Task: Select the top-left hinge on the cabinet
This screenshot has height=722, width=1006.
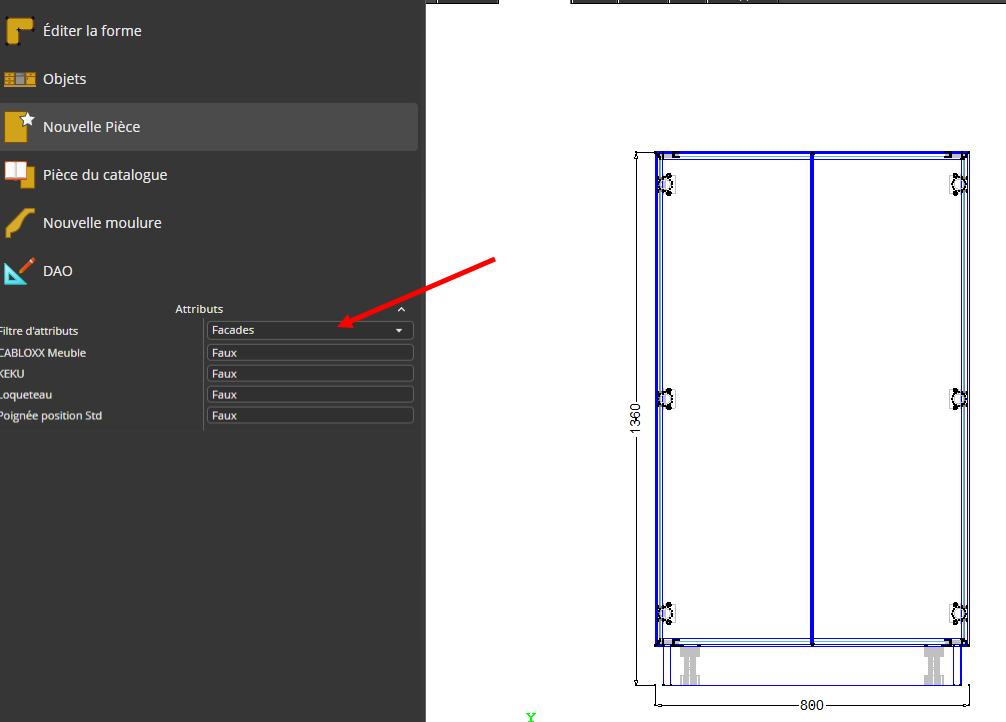Action: pyautogui.click(x=666, y=184)
